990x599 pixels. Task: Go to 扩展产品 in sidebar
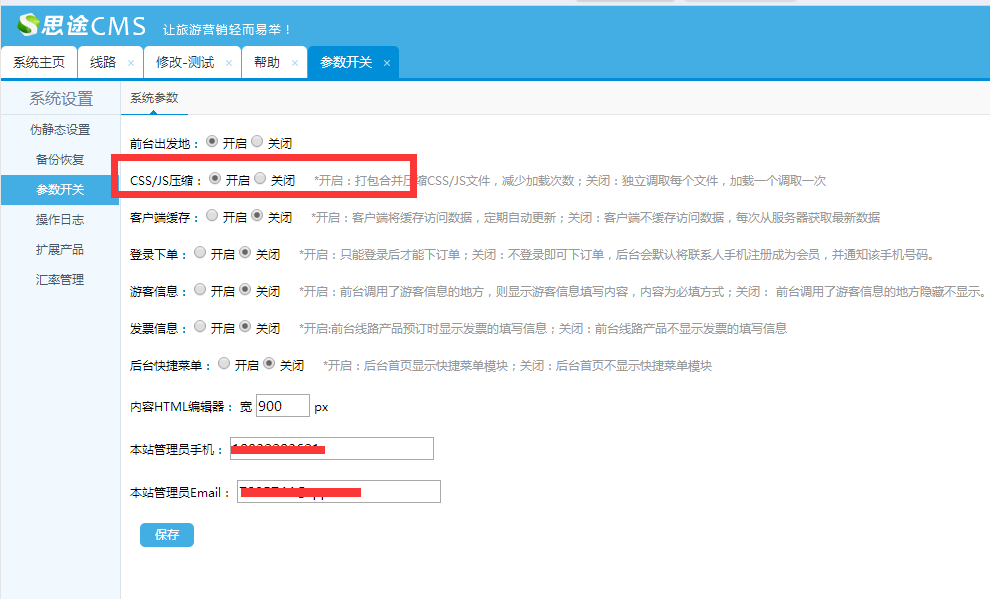[x=60, y=250]
